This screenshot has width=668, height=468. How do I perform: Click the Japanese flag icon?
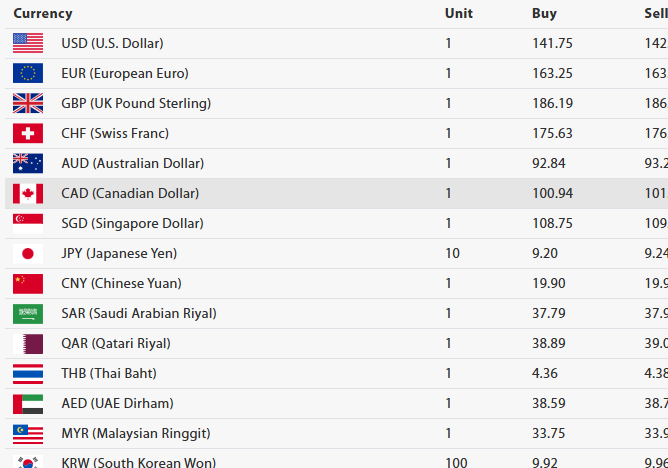(x=28, y=253)
